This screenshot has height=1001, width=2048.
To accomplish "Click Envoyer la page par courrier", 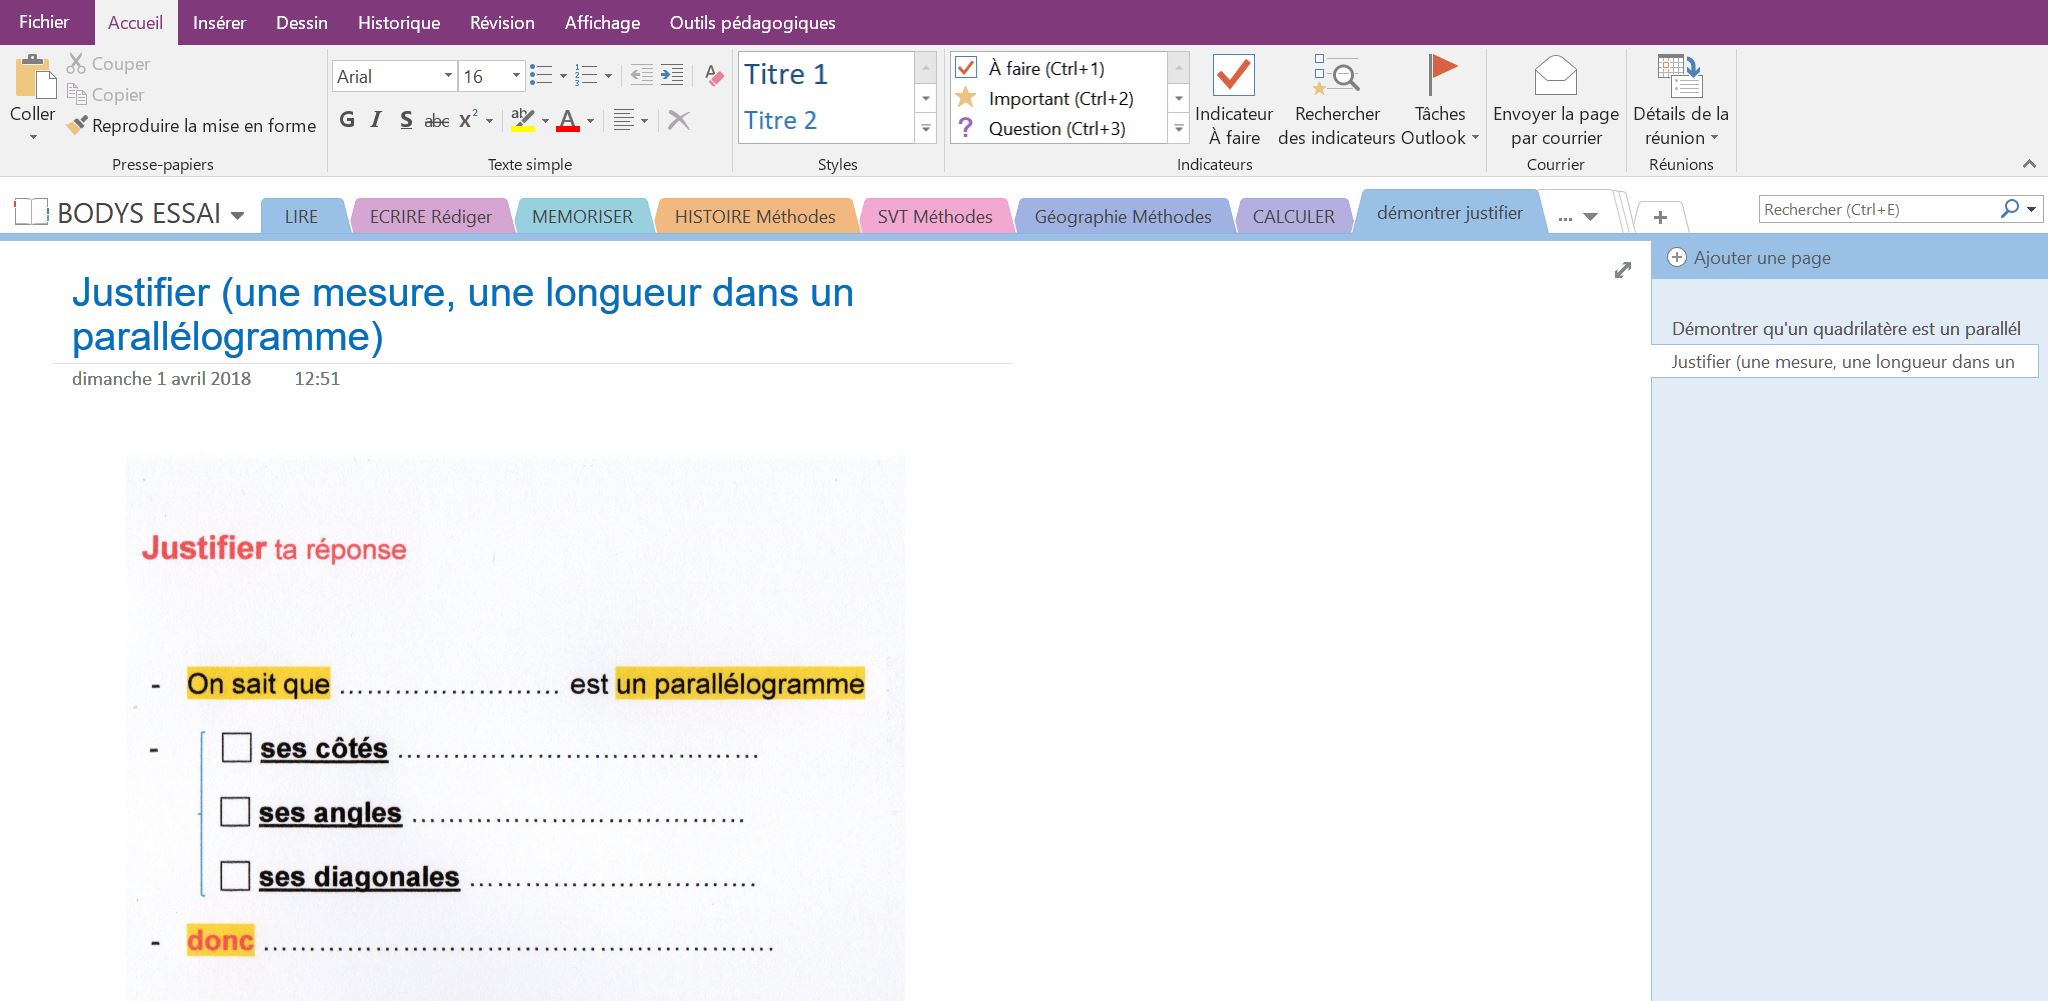I will pos(1555,100).
